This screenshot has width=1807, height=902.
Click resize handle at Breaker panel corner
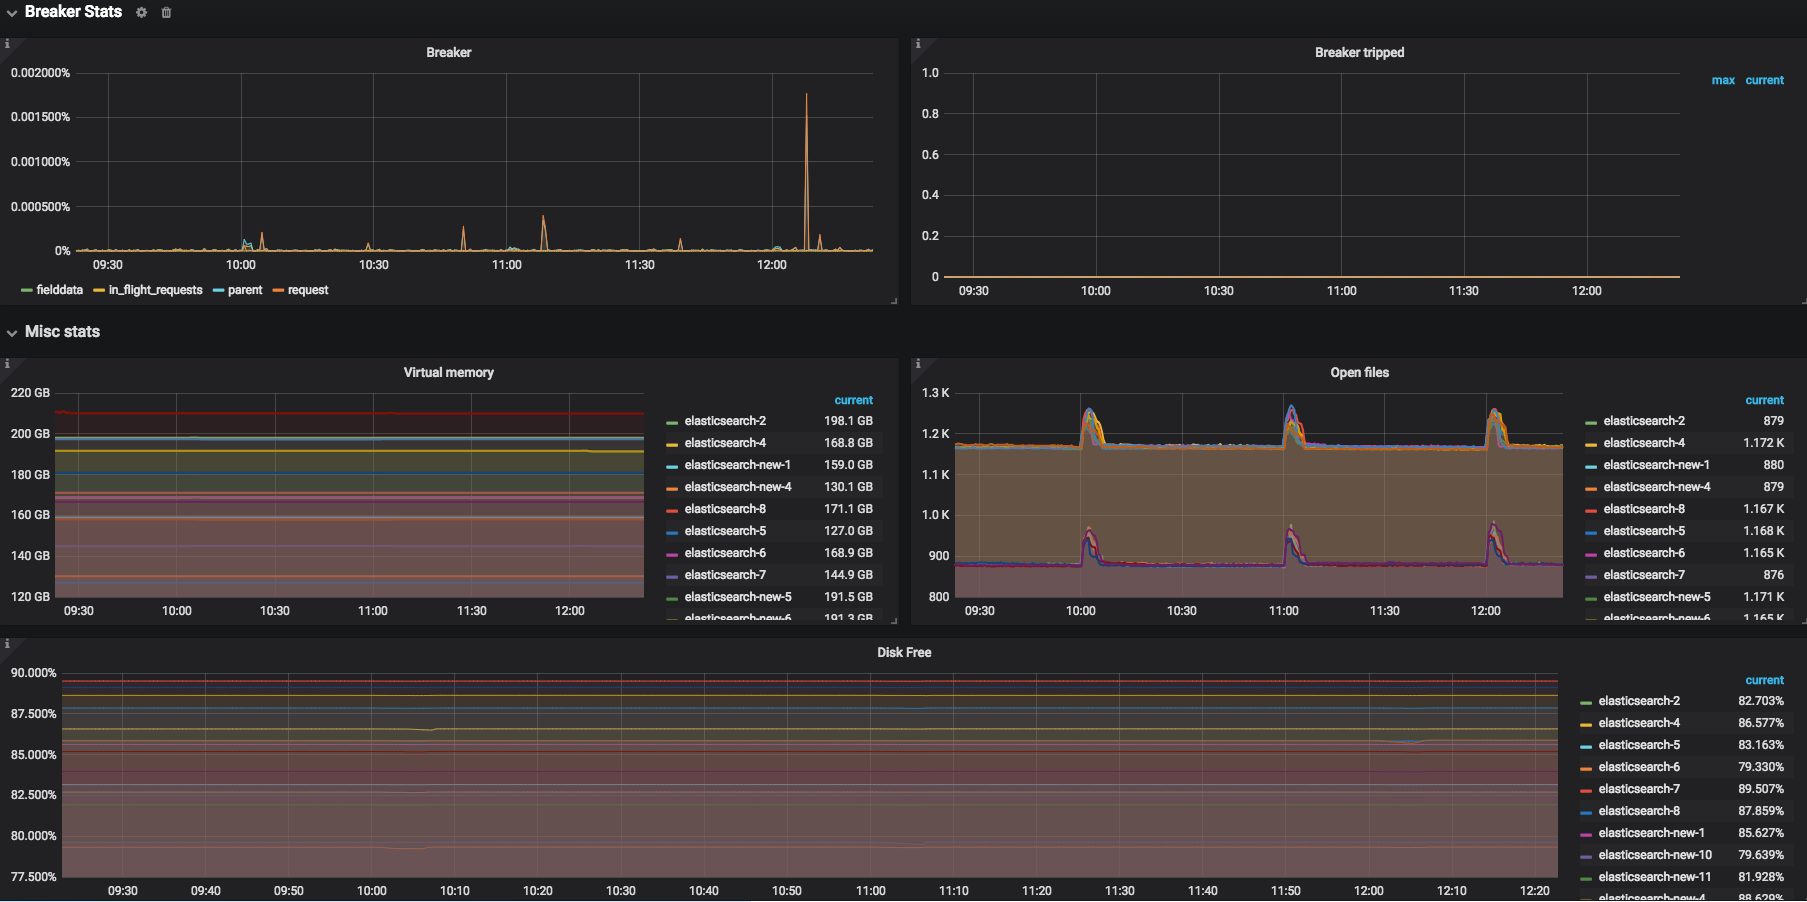pyautogui.click(x=893, y=300)
